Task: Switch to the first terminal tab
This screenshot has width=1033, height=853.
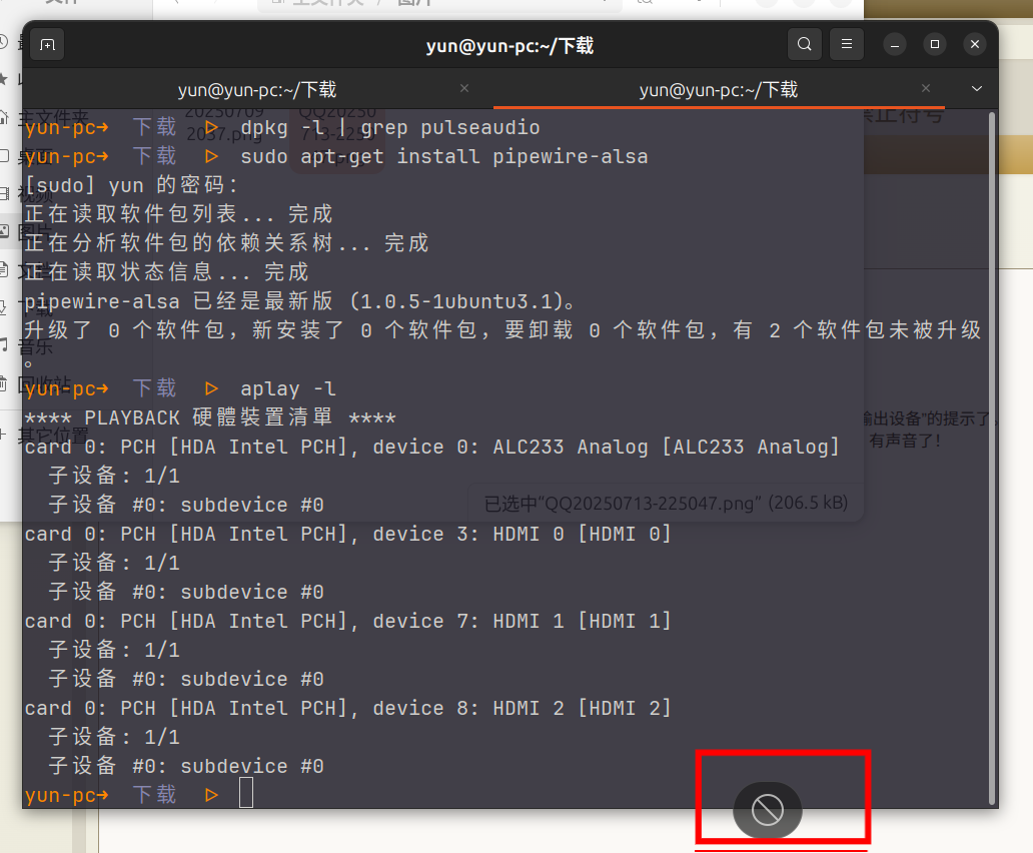Action: [x=257, y=89]
